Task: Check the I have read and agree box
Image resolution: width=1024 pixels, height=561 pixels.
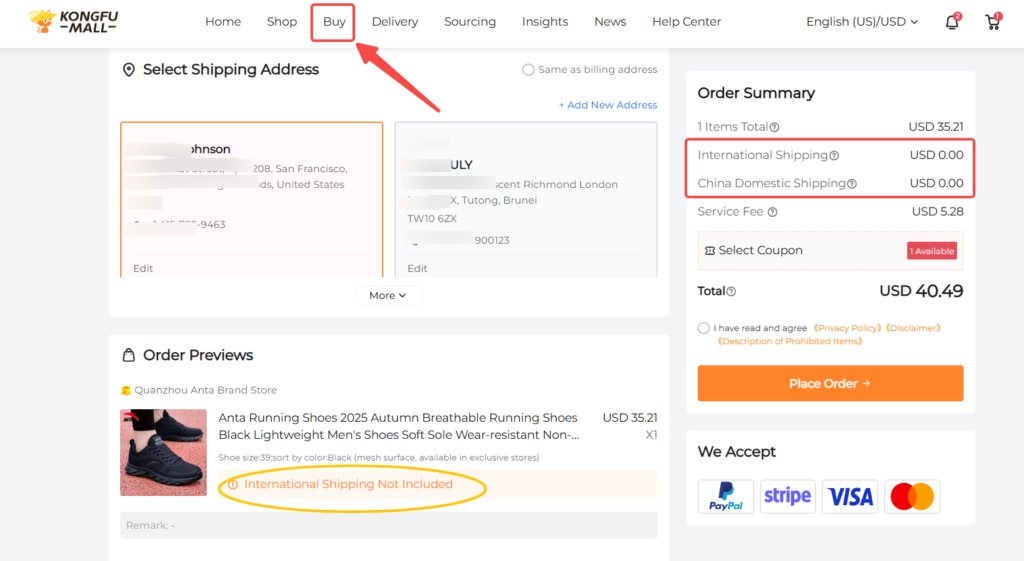Action: click(x=704, y=328)
